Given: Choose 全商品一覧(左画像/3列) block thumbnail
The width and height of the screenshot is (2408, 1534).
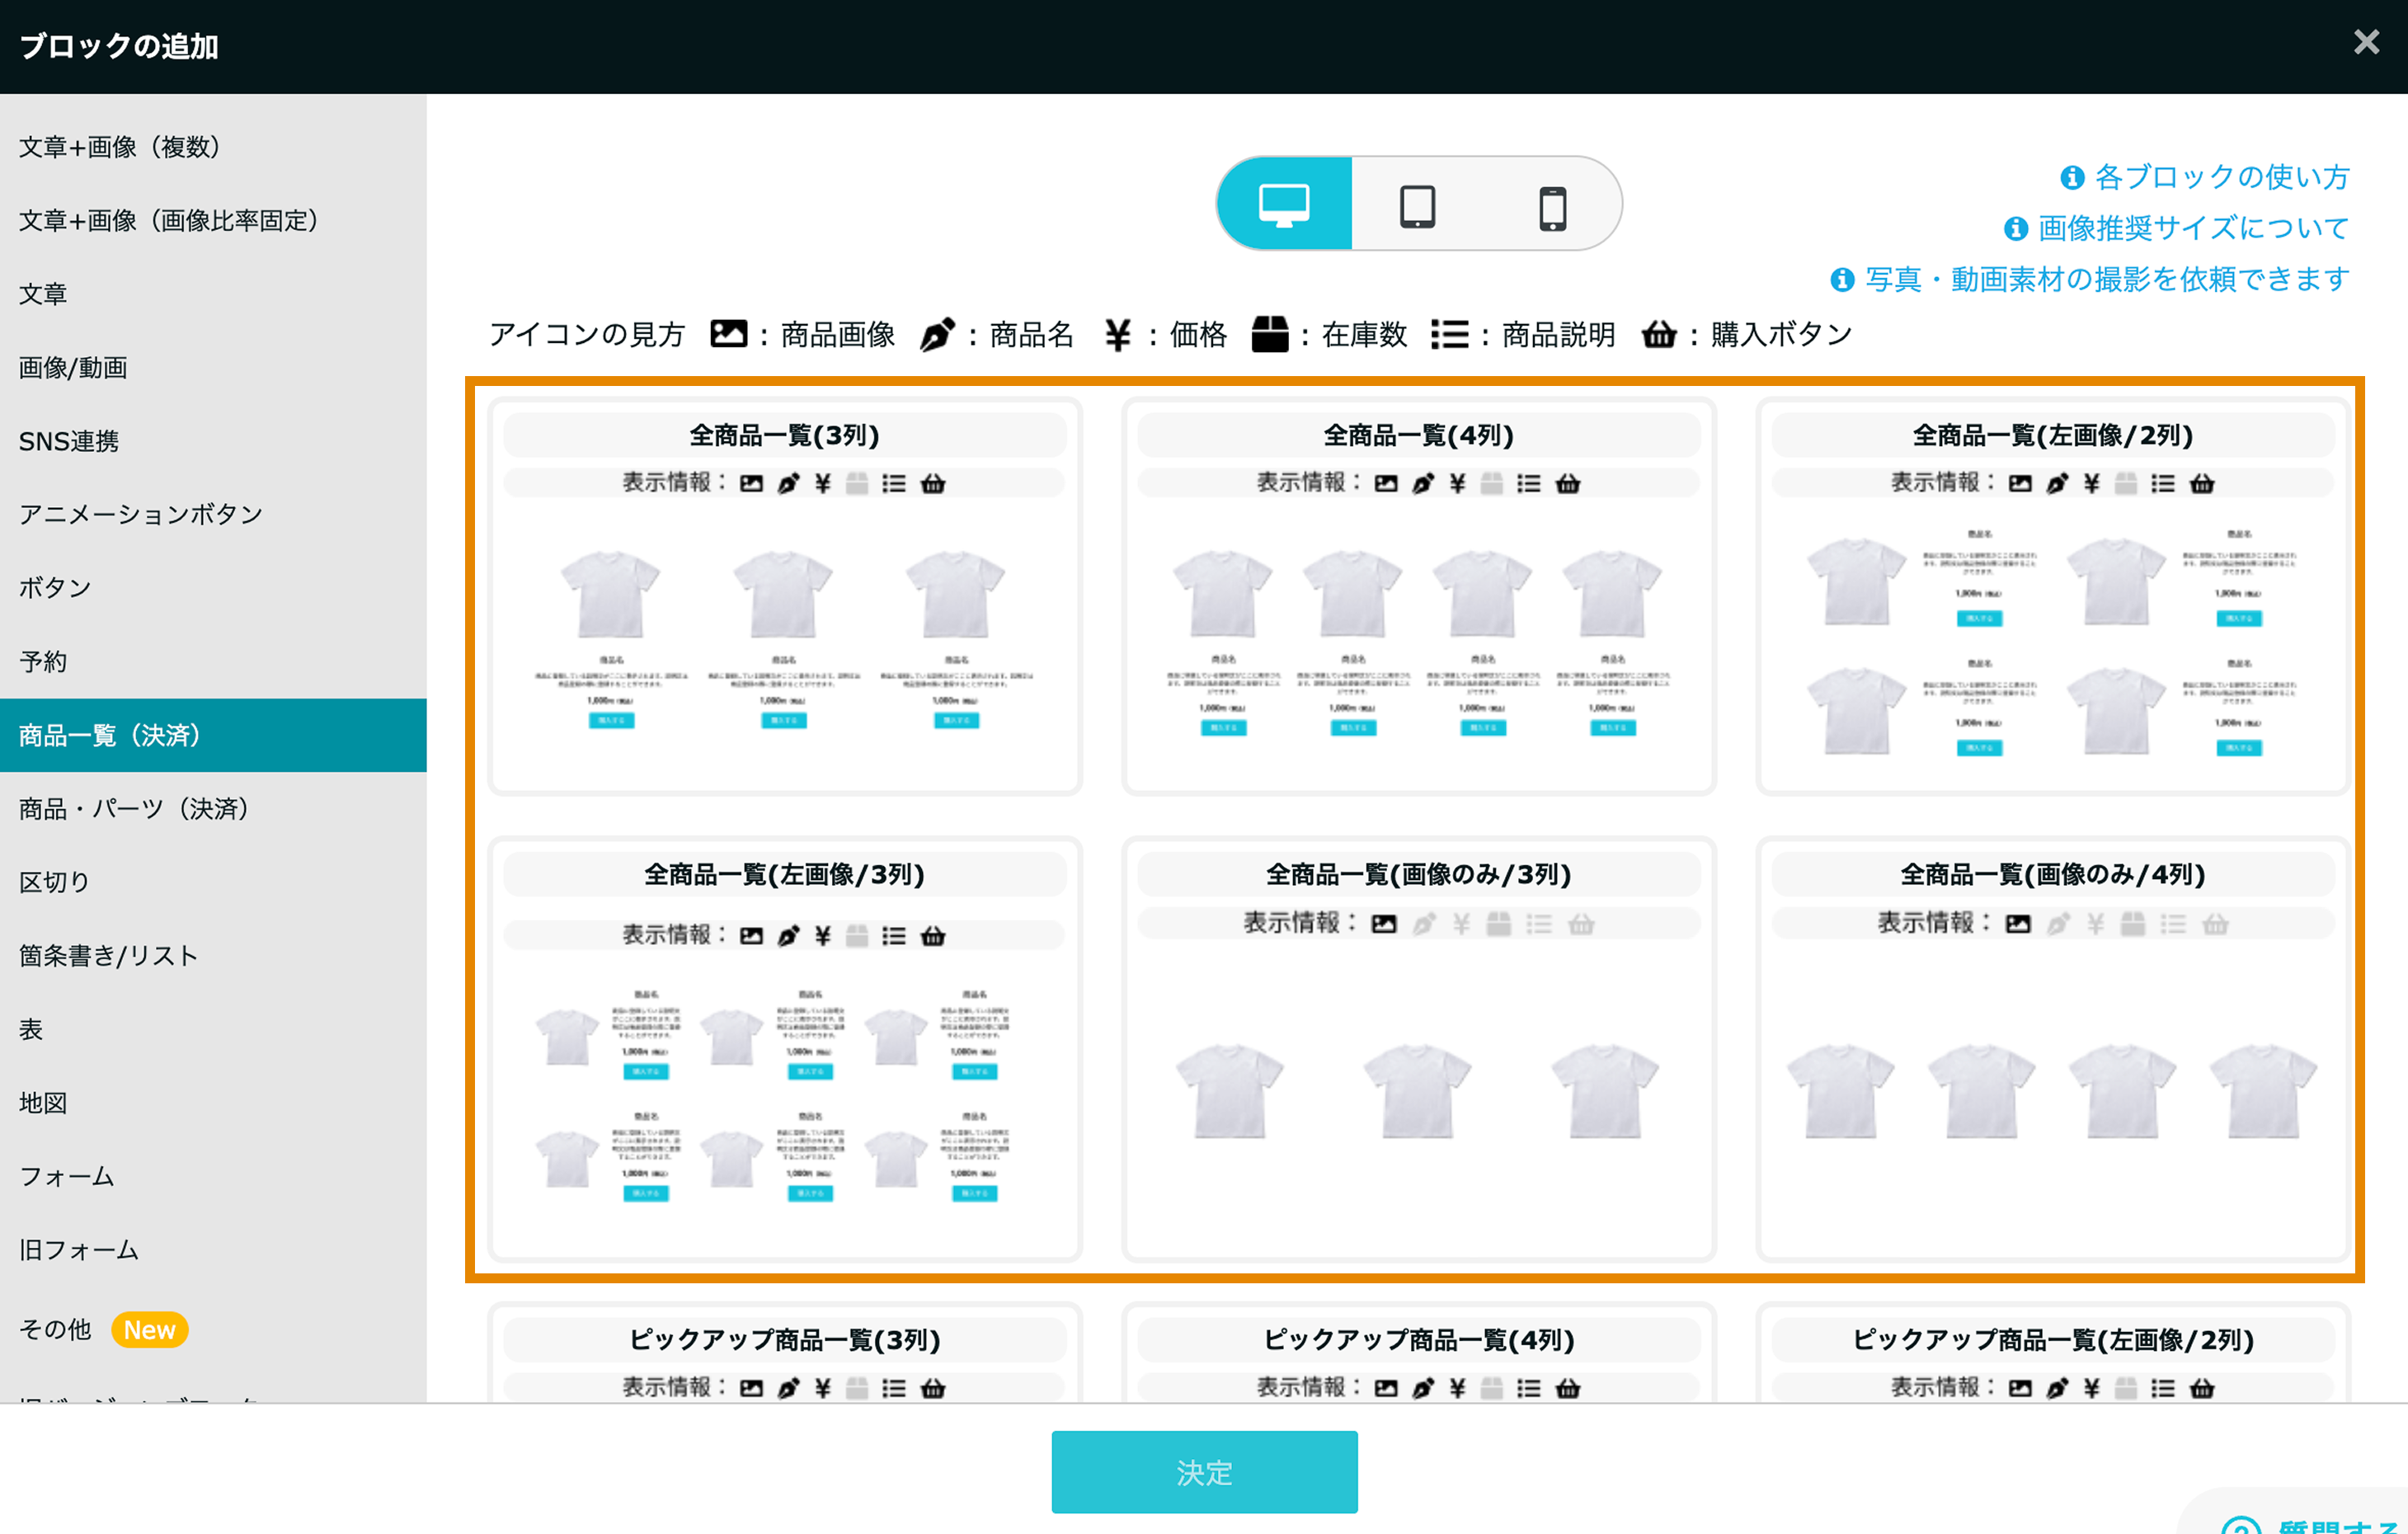Looking at the screenshot, I should pos(785,1048).
